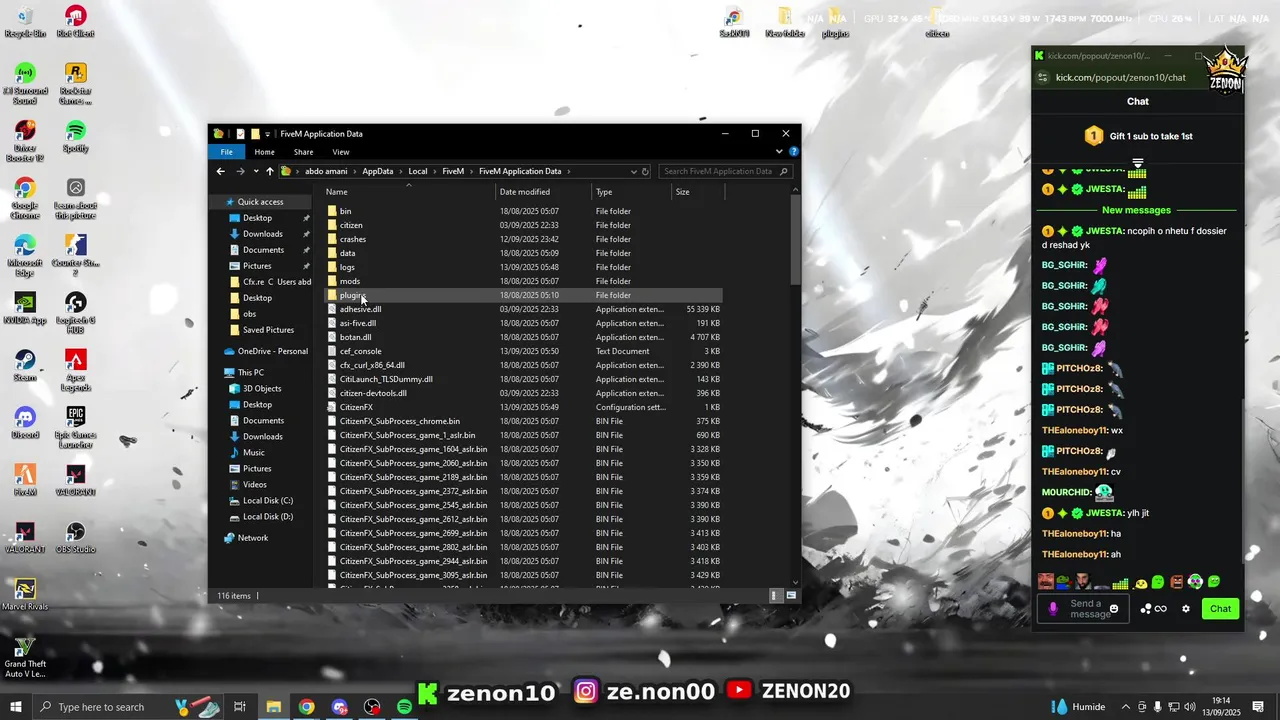Open chat settings gear in Kick chat
Viewport: 1280px width, 720px height.
click(x=1186, y=608)
